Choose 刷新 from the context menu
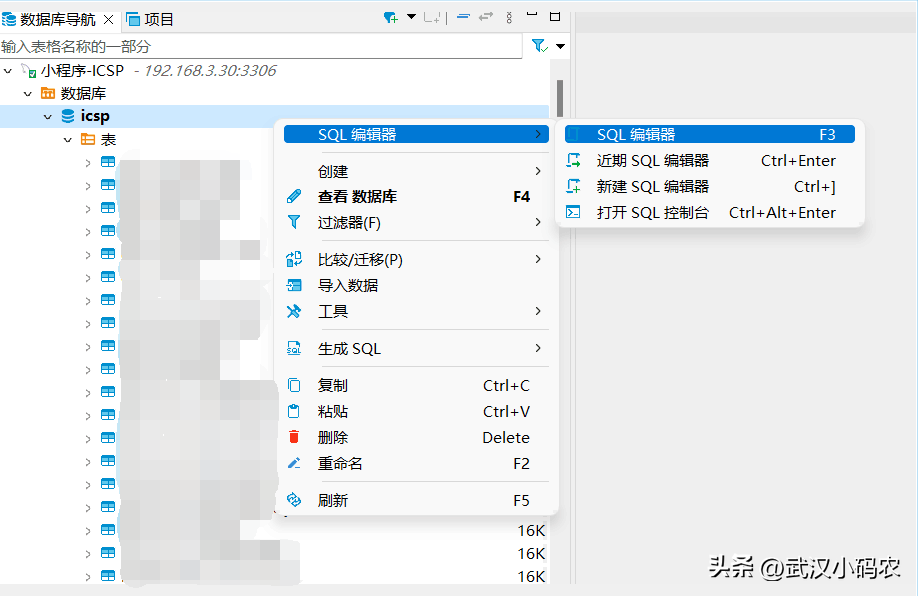The height and width of the screenshot is (596, 918). 333,500
